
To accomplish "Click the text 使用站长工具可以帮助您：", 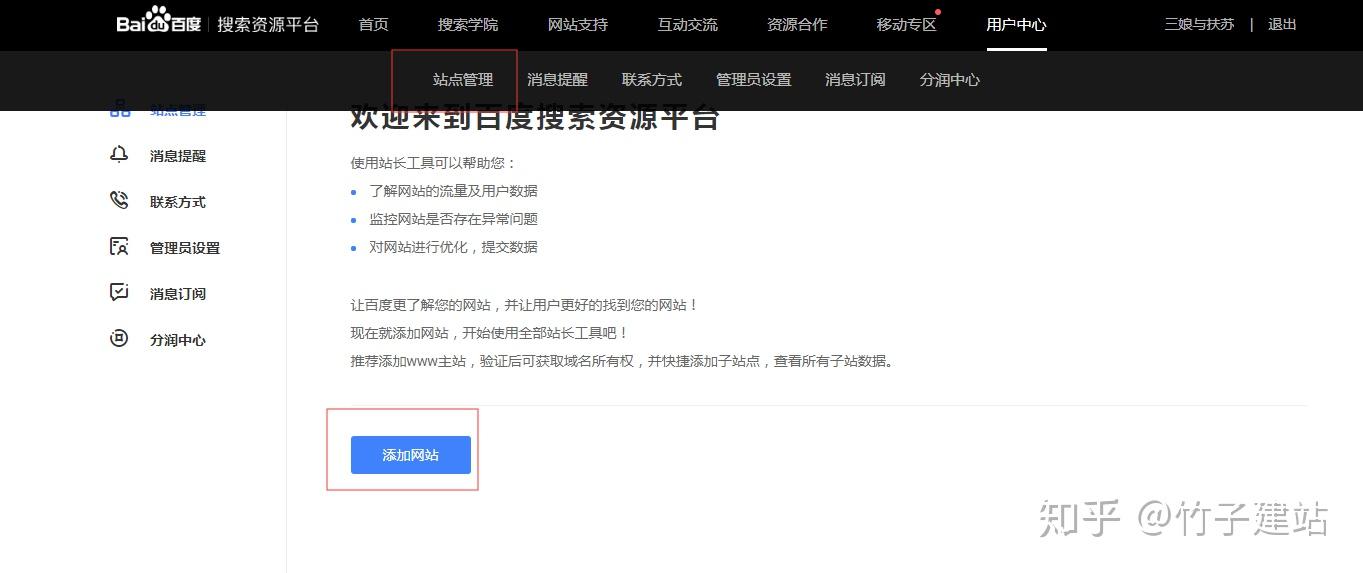I will point(434,163).
